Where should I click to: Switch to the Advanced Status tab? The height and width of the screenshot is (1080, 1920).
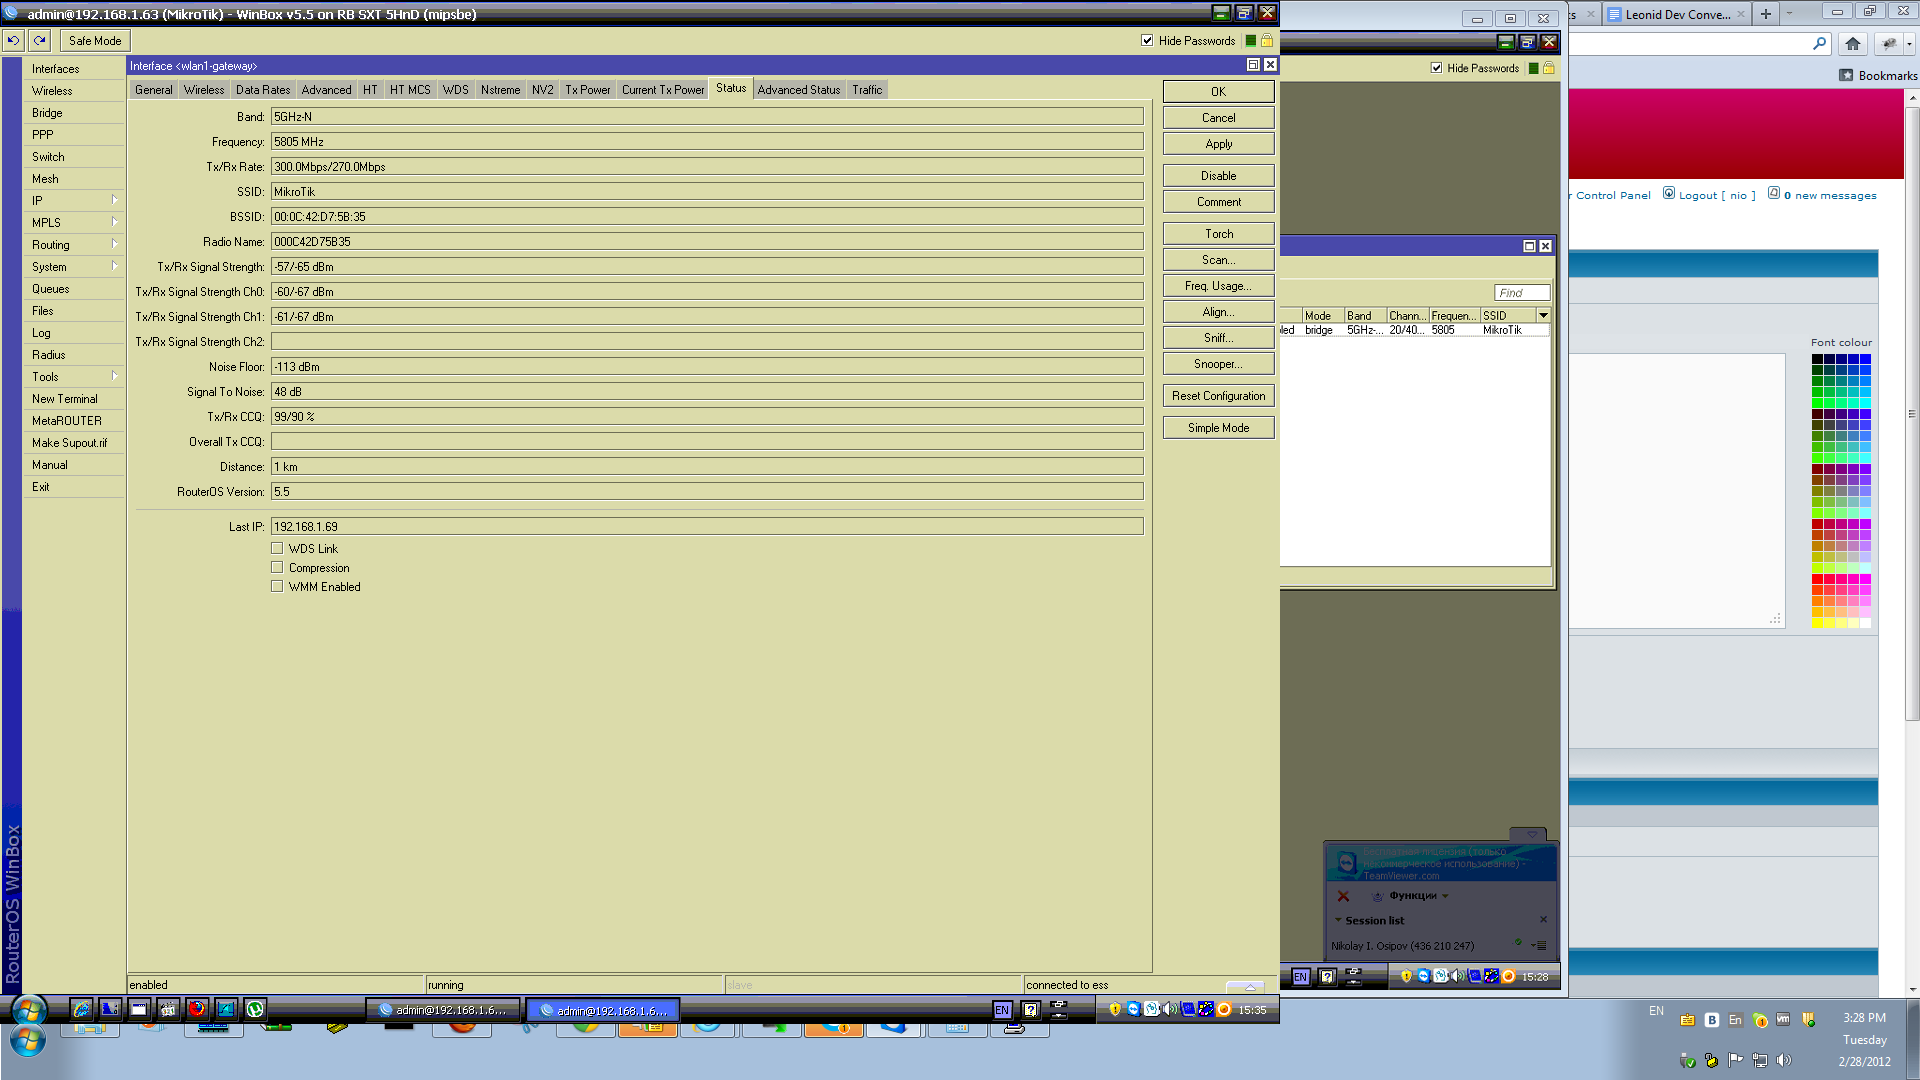point(798,89)
